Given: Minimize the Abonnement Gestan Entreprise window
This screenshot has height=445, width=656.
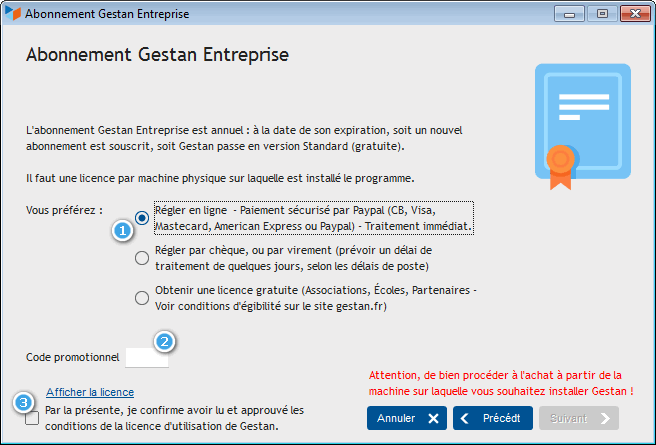Looking at the screenshot, I should click(572, 14).
